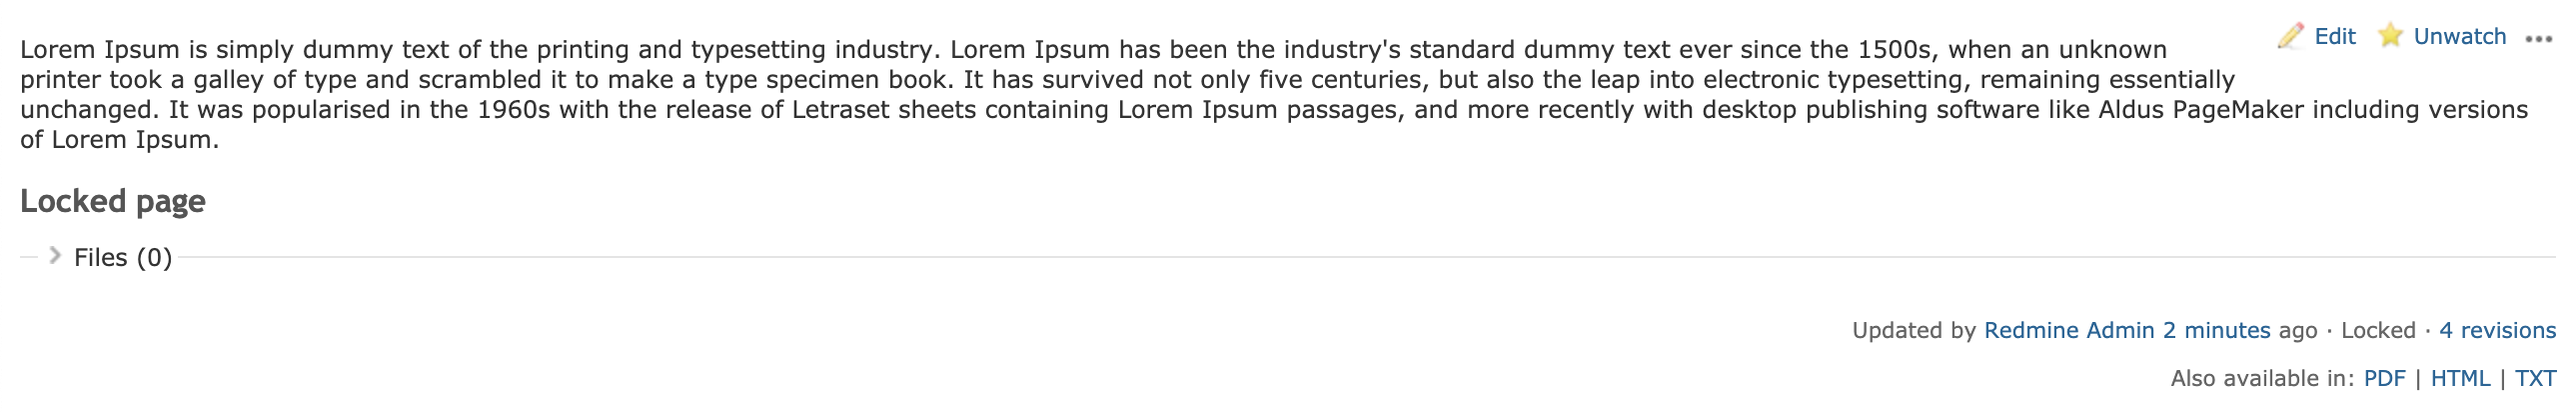Click the Lorem Ipsum paragraph text
The image size is (2576, 412).
1274,94
